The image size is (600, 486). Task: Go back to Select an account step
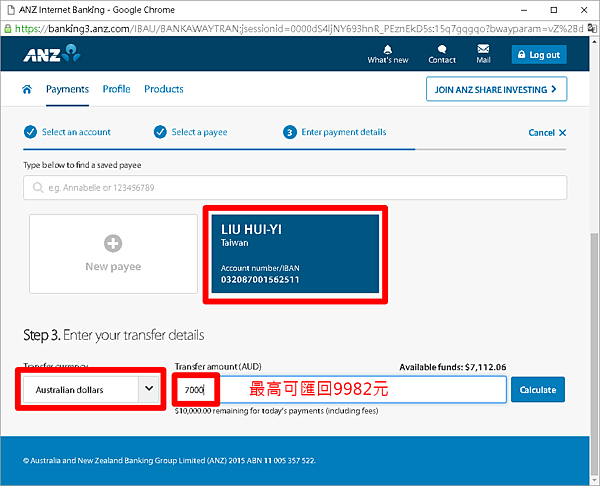point(67,132)
